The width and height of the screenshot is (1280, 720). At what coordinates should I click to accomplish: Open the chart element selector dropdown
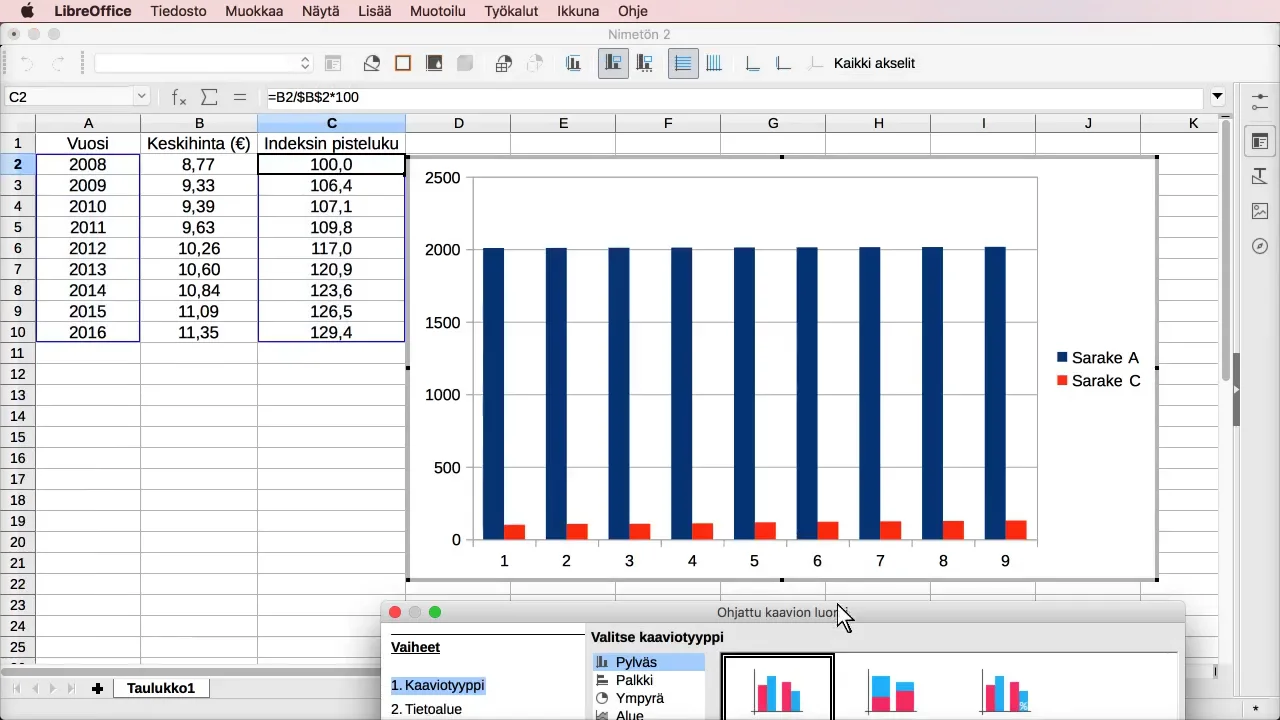point(204,64)
